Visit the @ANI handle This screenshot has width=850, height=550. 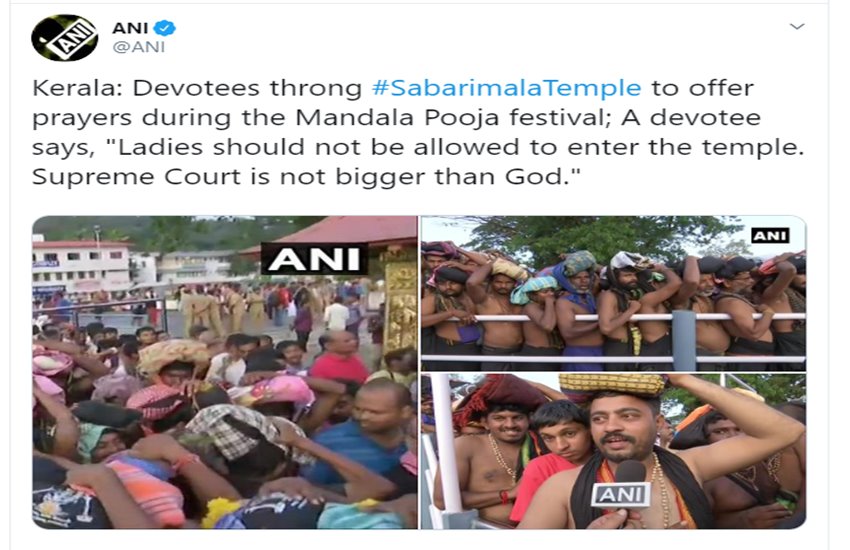click(x=139, y=47)
